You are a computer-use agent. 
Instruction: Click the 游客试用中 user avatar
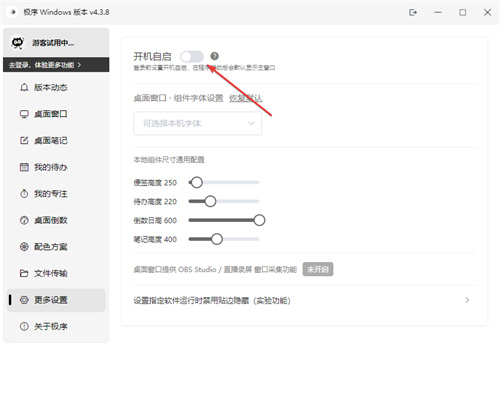coord(17,43)
